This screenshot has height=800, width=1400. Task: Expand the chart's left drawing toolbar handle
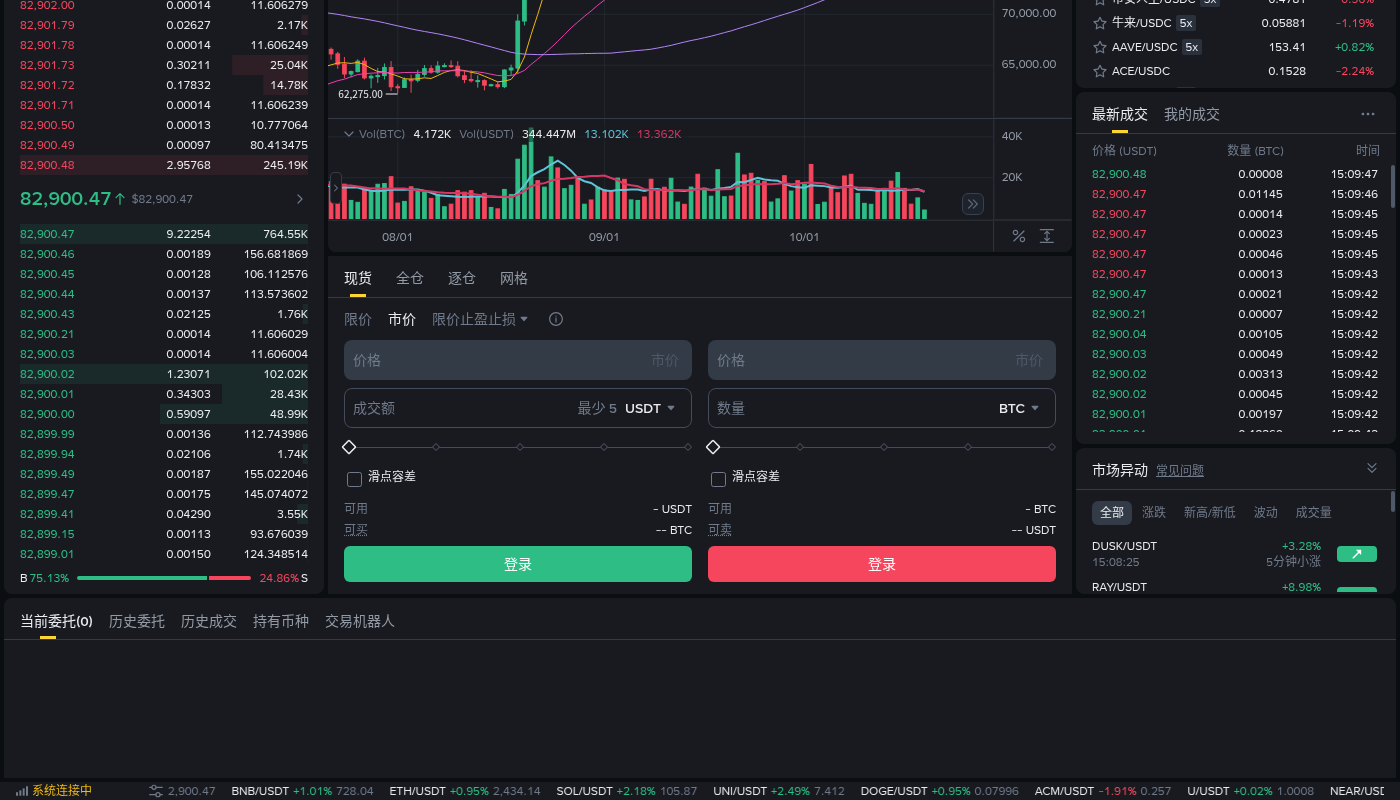click(x=335, y=187)
